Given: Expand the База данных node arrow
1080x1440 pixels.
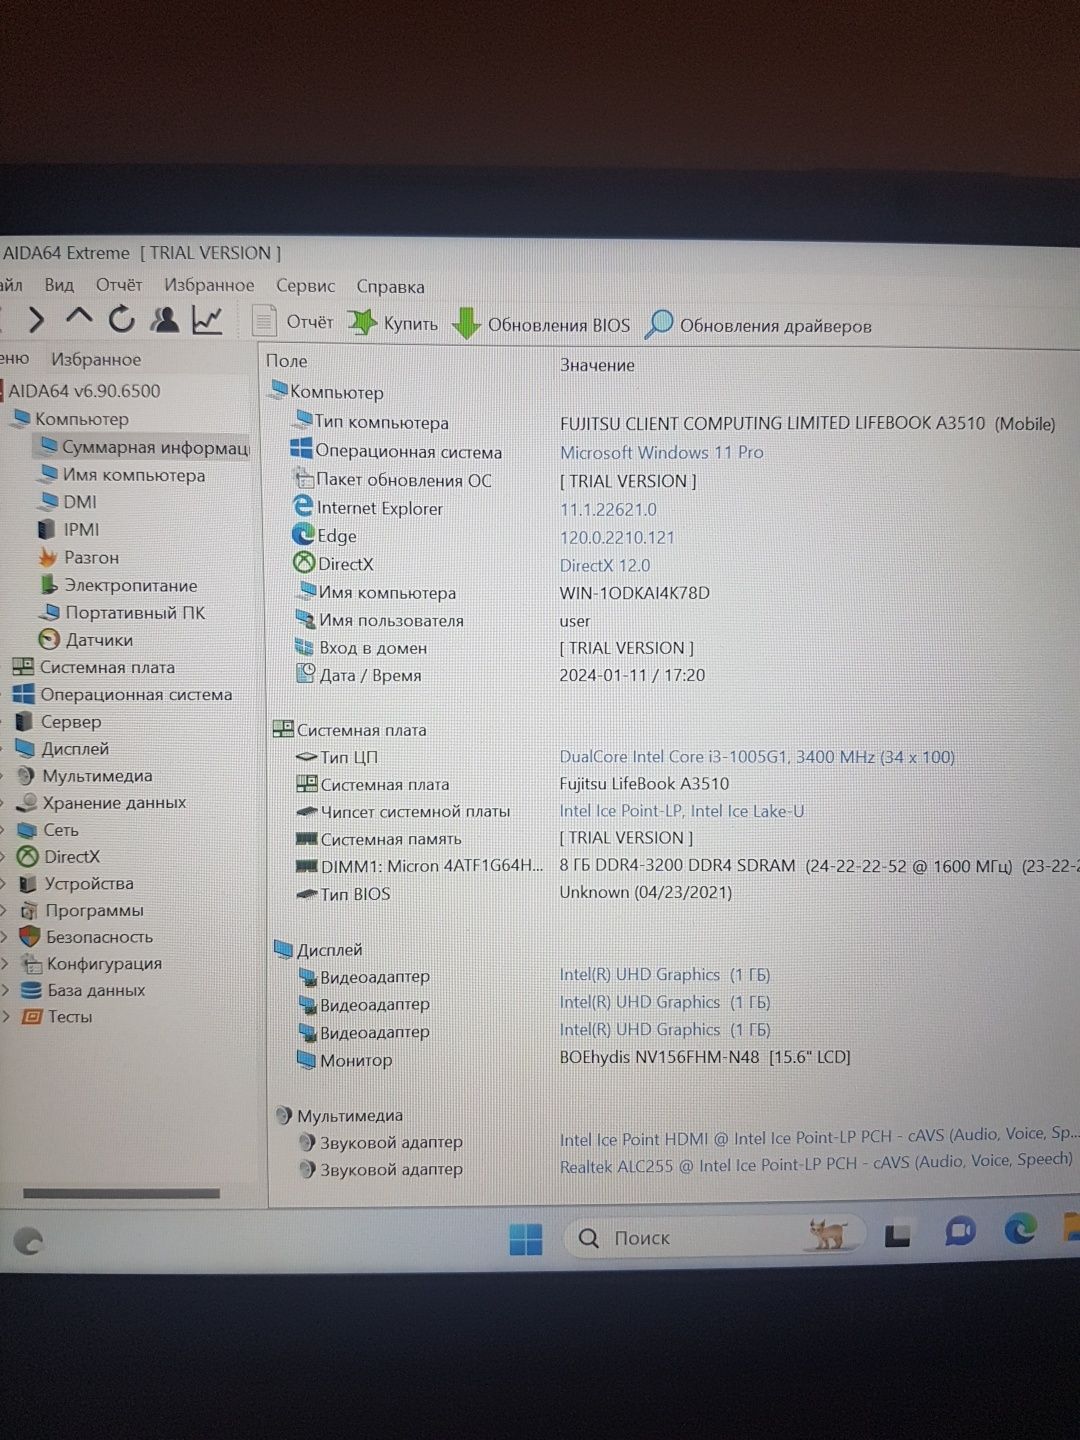Looking at the screenshot, I should pyautogui.click(x=6, y=990).
